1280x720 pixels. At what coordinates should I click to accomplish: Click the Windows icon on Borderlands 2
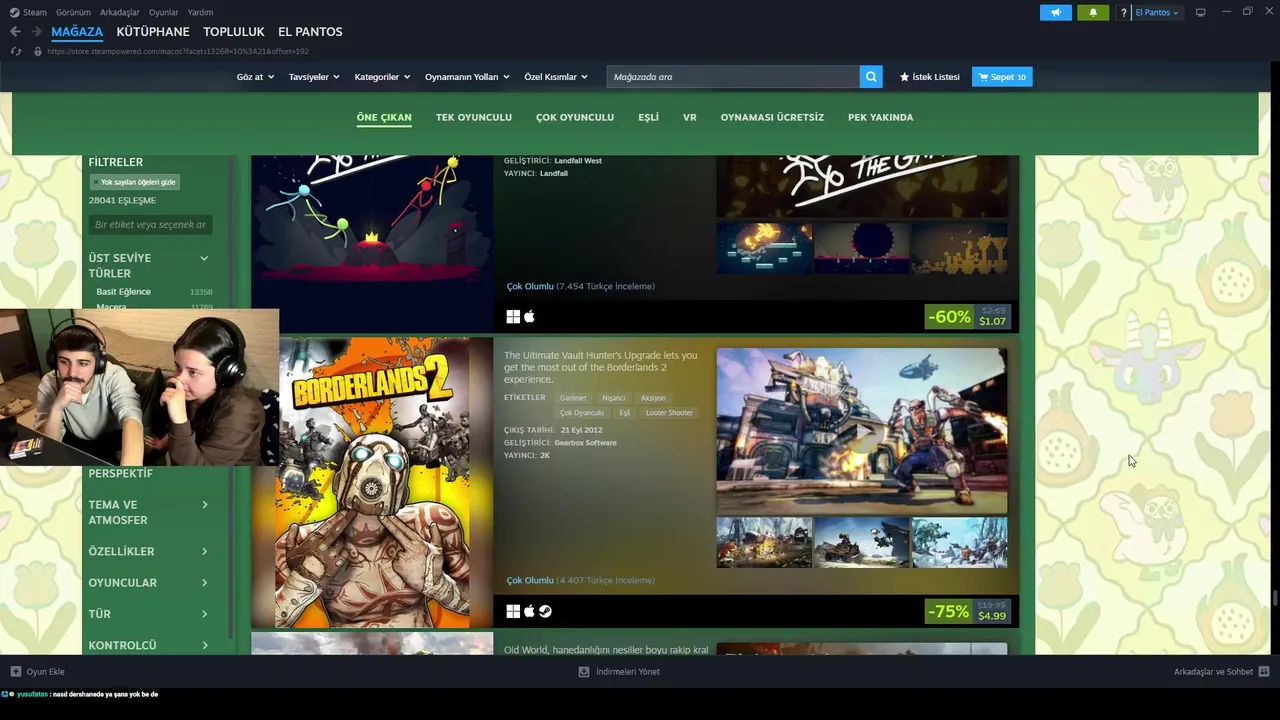[x=513, y=611]
